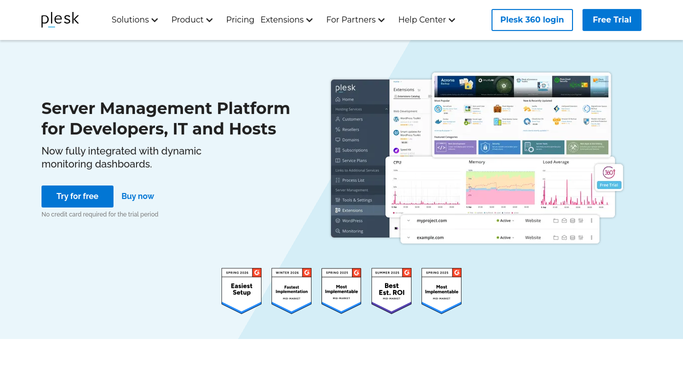The height and width of the screenshot is (384, 683).
Task: Follow the Buy now link
Action: click(138, 196)
